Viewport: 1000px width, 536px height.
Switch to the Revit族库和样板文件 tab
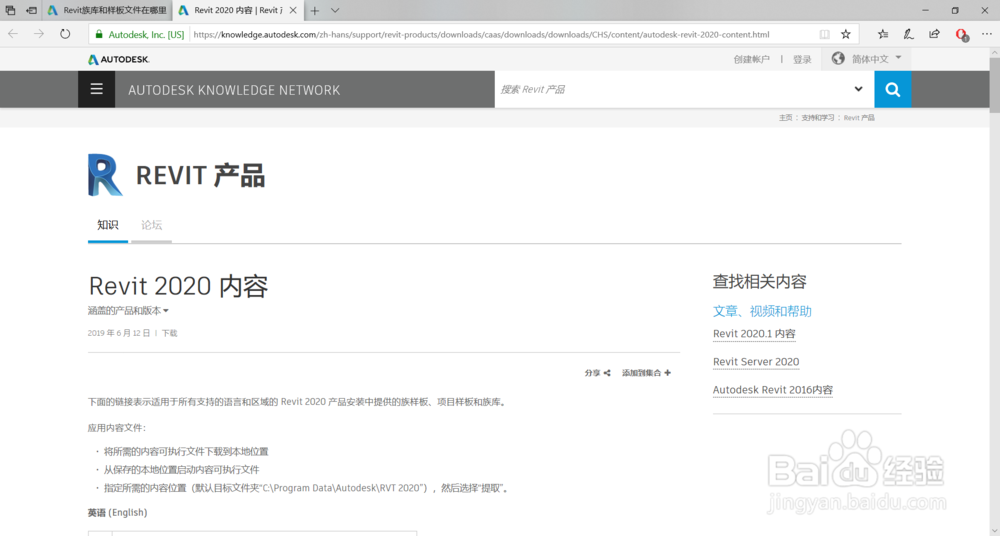[108, 10]
